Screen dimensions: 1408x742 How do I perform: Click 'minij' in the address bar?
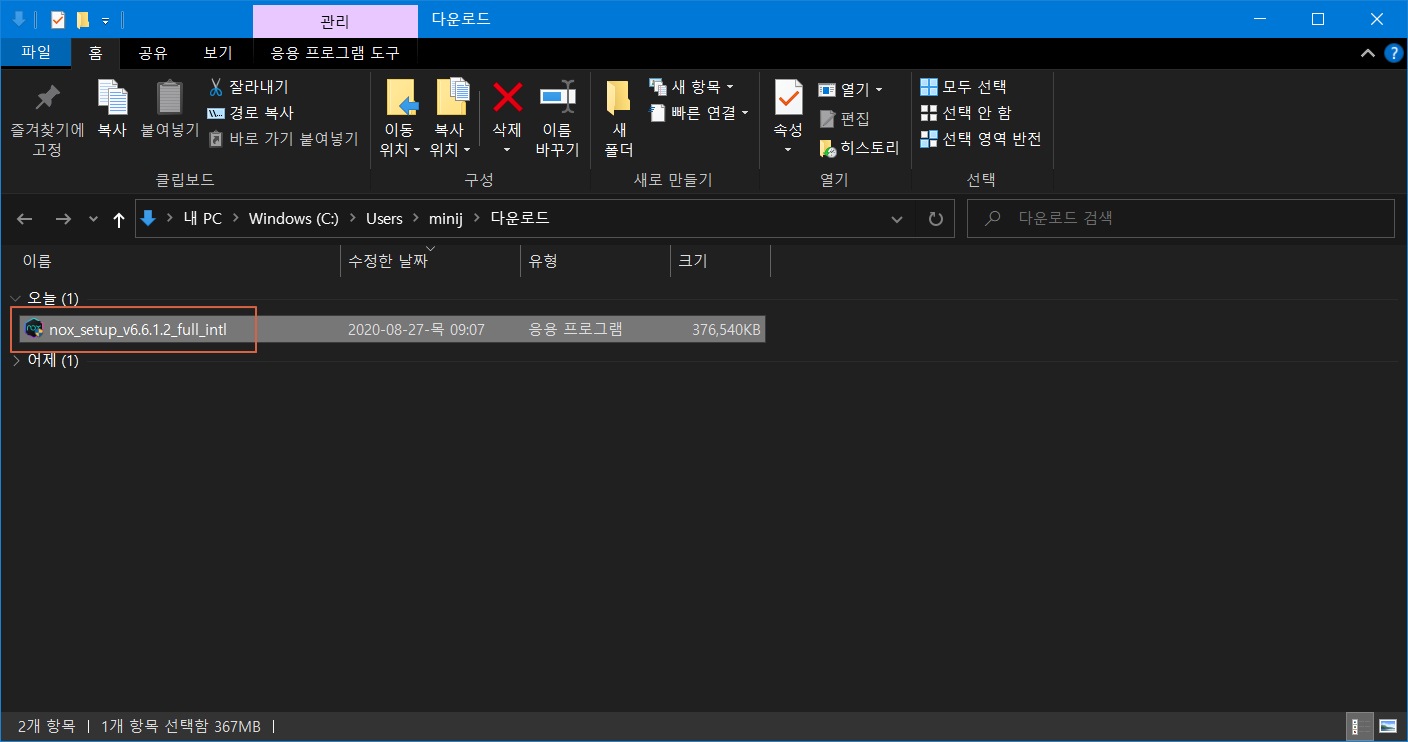coord(447,218)
